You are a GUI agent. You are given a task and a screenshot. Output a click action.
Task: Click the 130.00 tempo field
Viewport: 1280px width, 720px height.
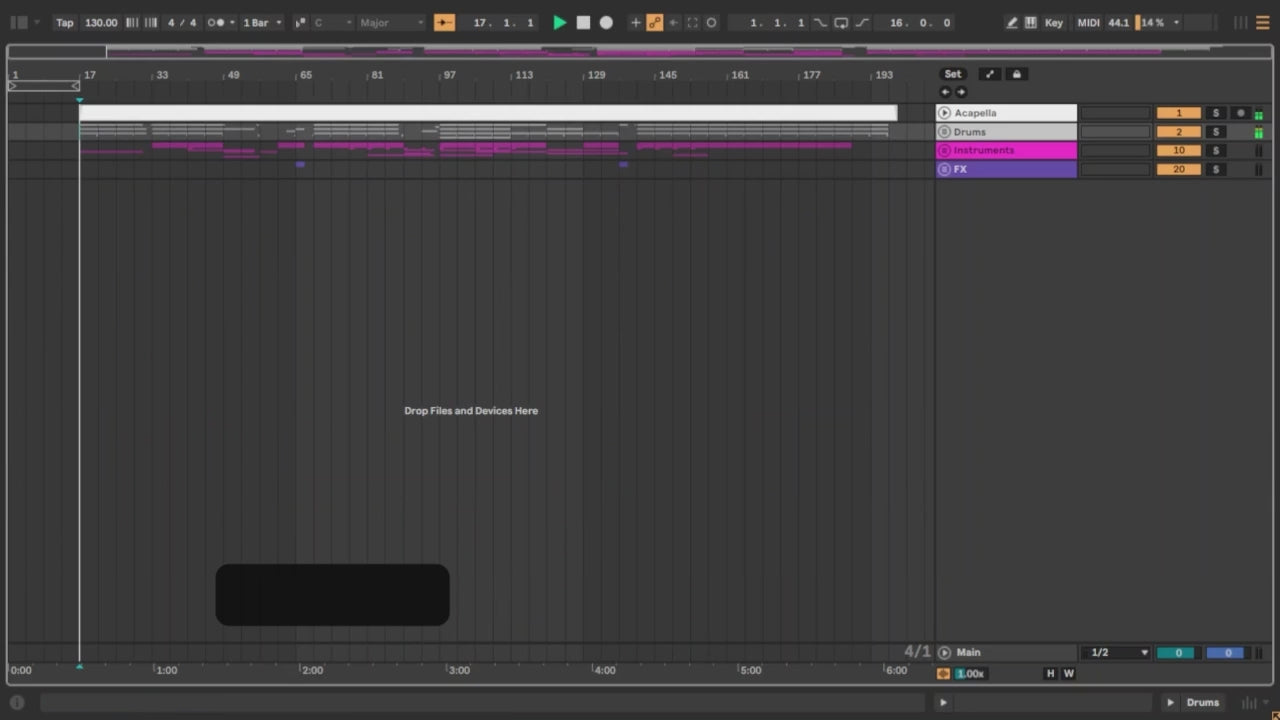point(101,22)
